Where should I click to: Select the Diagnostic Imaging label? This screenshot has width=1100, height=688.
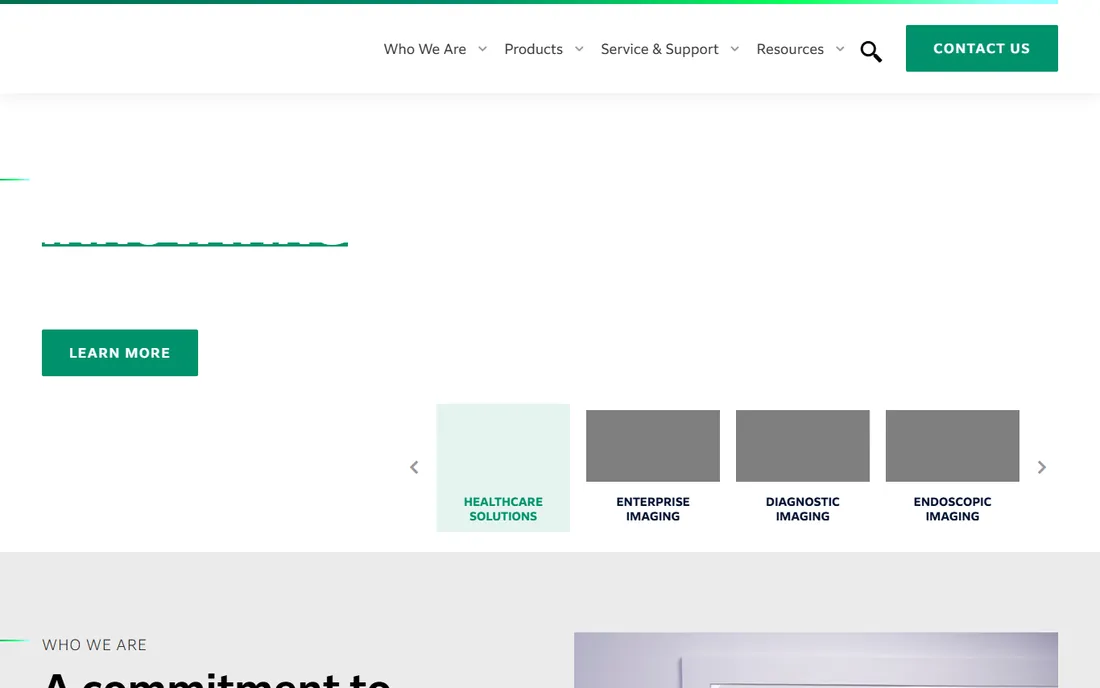pyautogui.click(x=803, y=509)
